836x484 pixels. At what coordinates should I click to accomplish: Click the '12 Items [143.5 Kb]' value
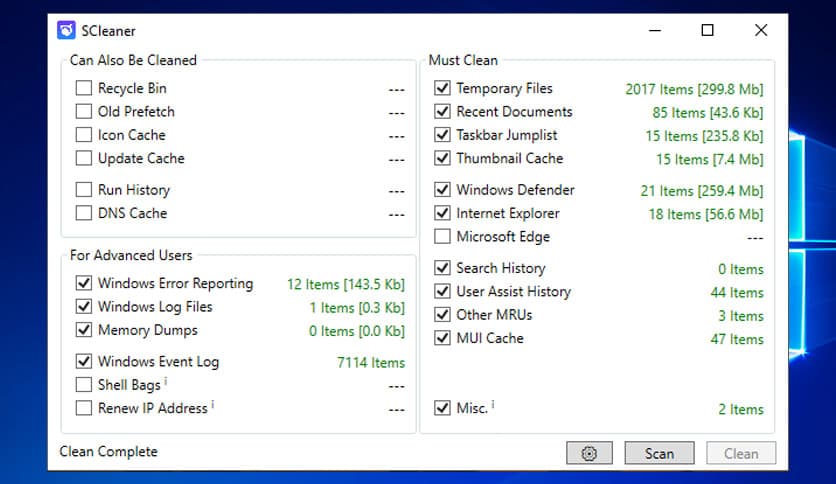tap(346, 284)
